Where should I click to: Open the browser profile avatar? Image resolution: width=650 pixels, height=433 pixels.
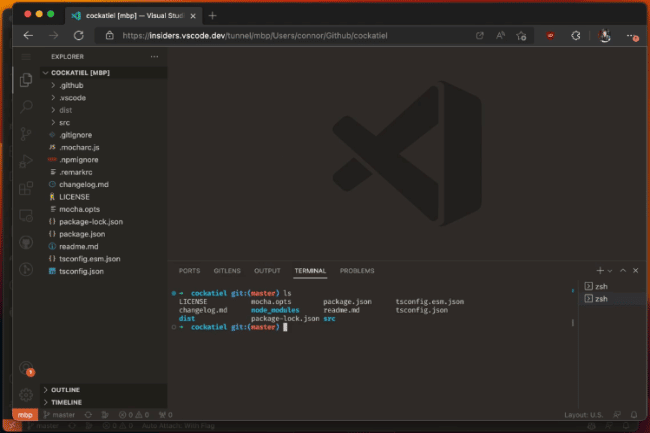[x=604, y=36]
